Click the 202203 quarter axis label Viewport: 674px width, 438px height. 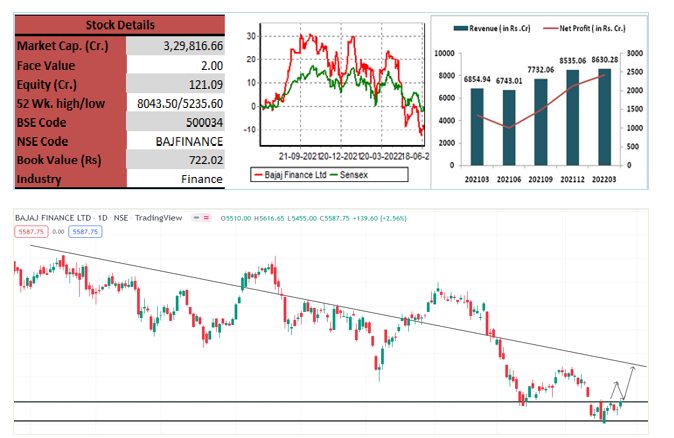pos(604,179)
